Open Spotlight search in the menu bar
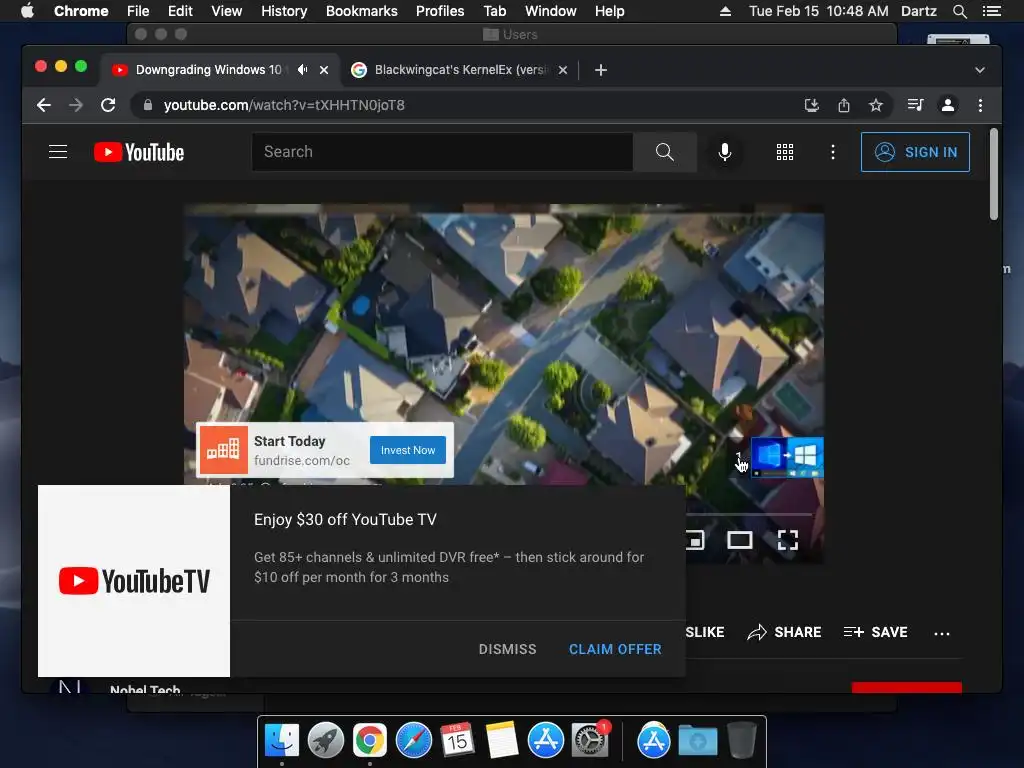This screenshot has height=768, width=1024. pyautogui.click(x=960, y=11)
